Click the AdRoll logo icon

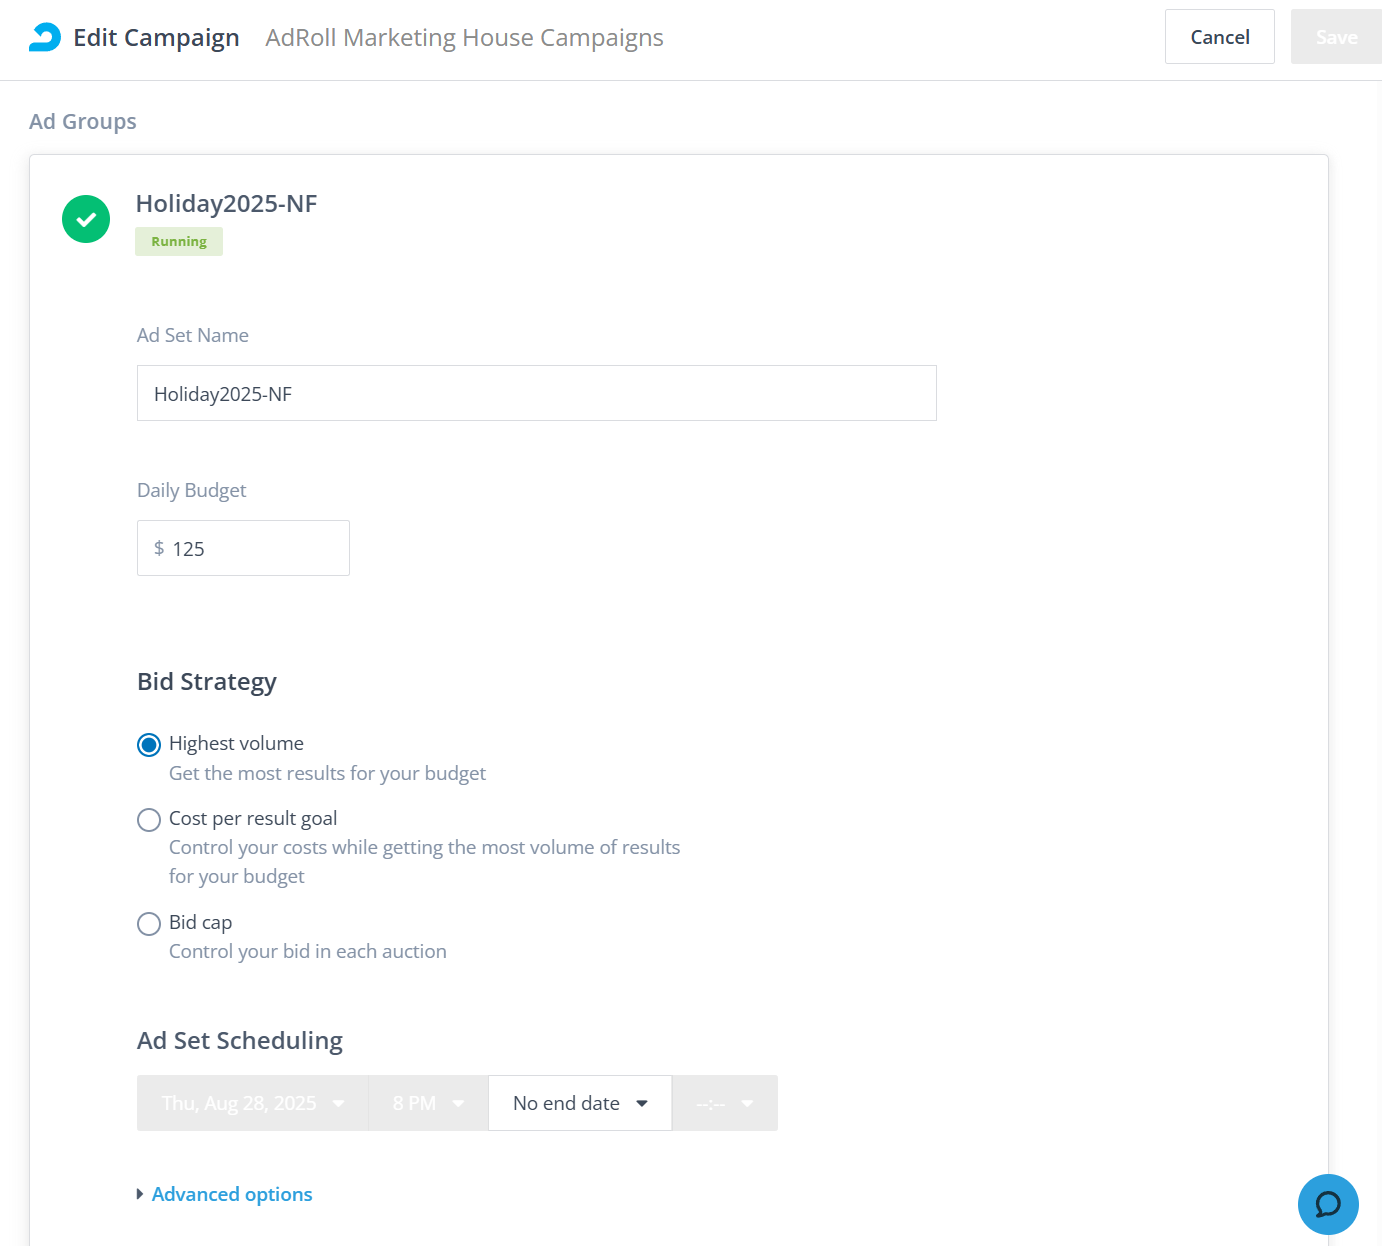coord(45,37)
